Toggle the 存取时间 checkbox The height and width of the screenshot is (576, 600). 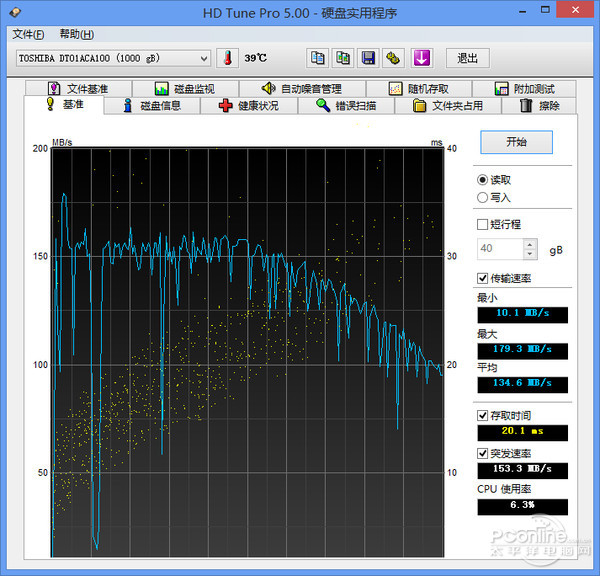click(x=484, y=415)
